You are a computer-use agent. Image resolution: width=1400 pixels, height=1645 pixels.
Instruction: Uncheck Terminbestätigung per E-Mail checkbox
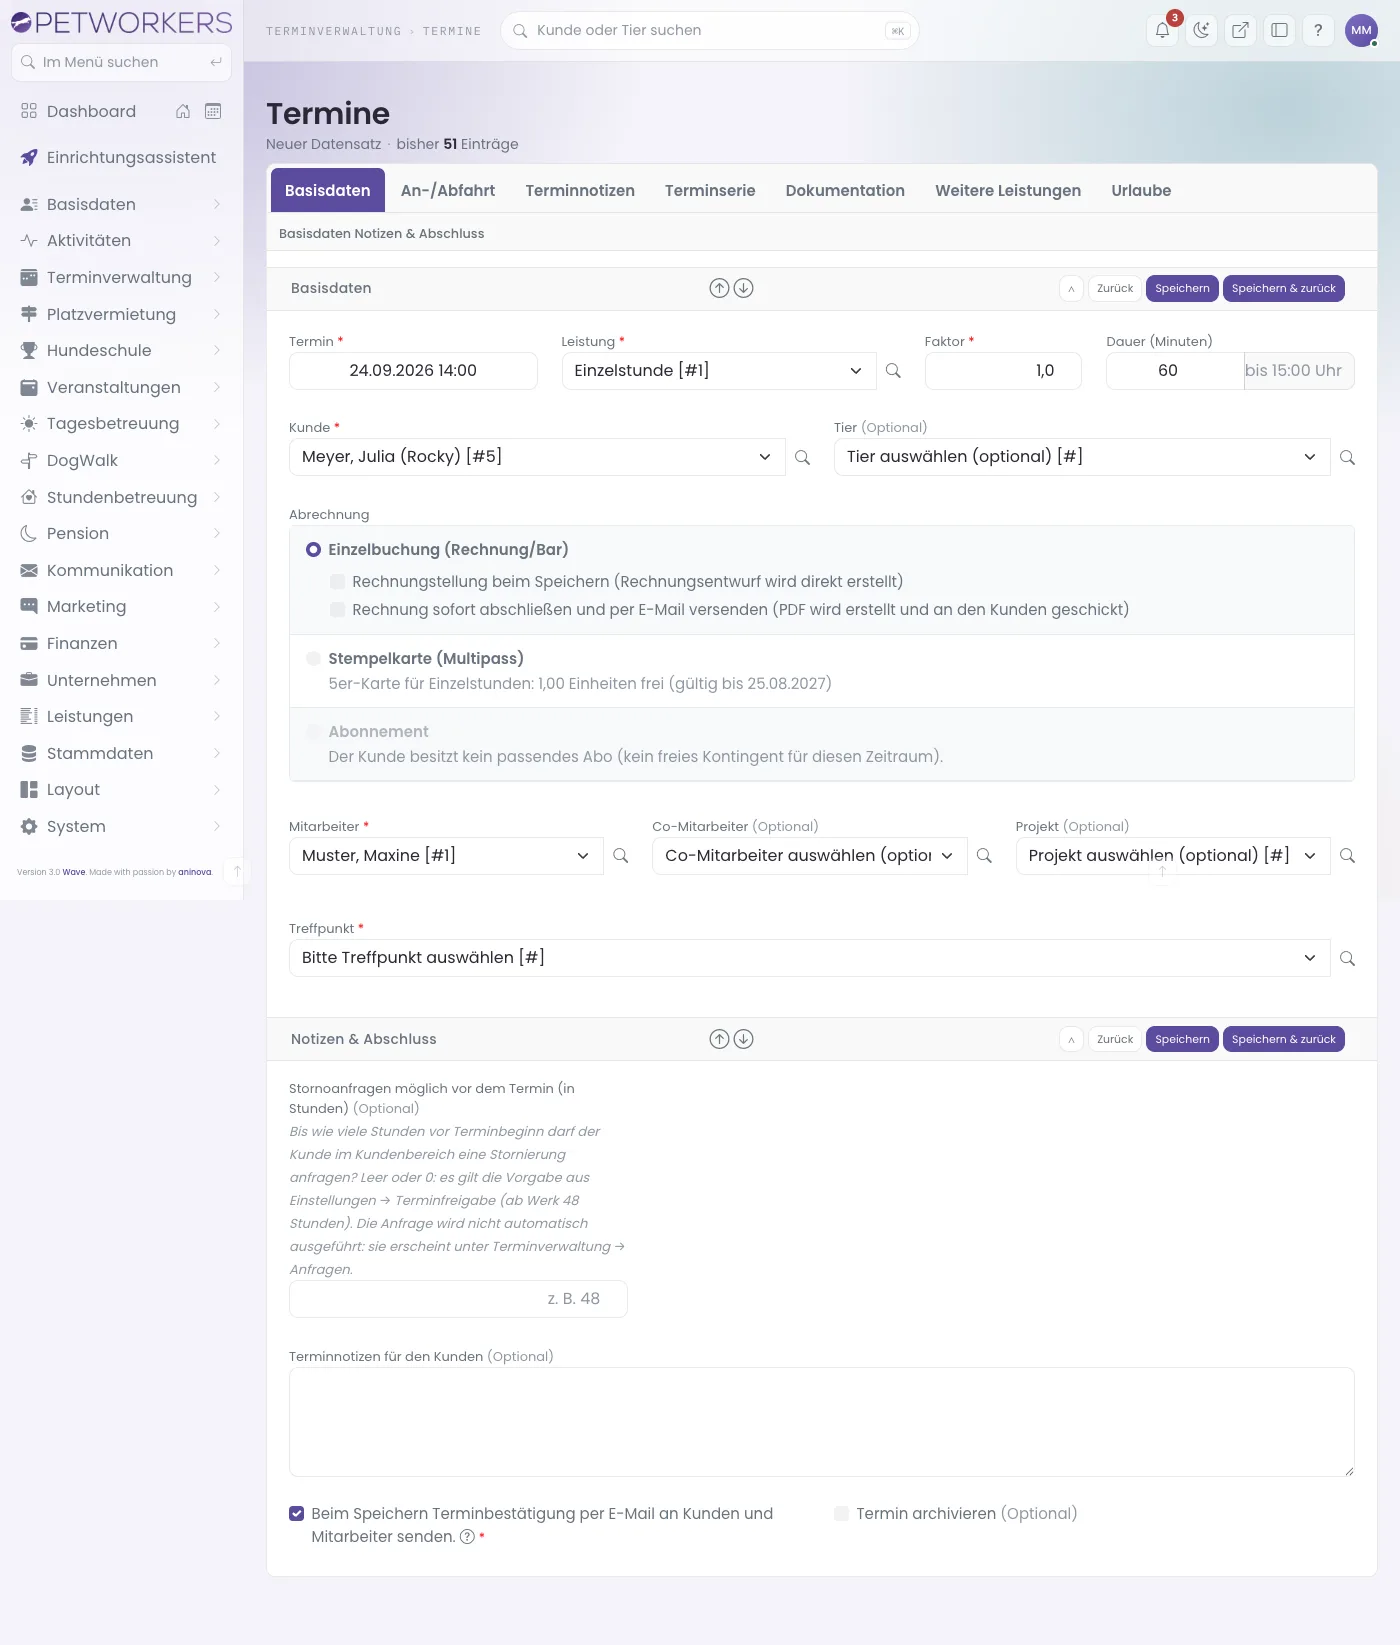tap(297, 1514)
